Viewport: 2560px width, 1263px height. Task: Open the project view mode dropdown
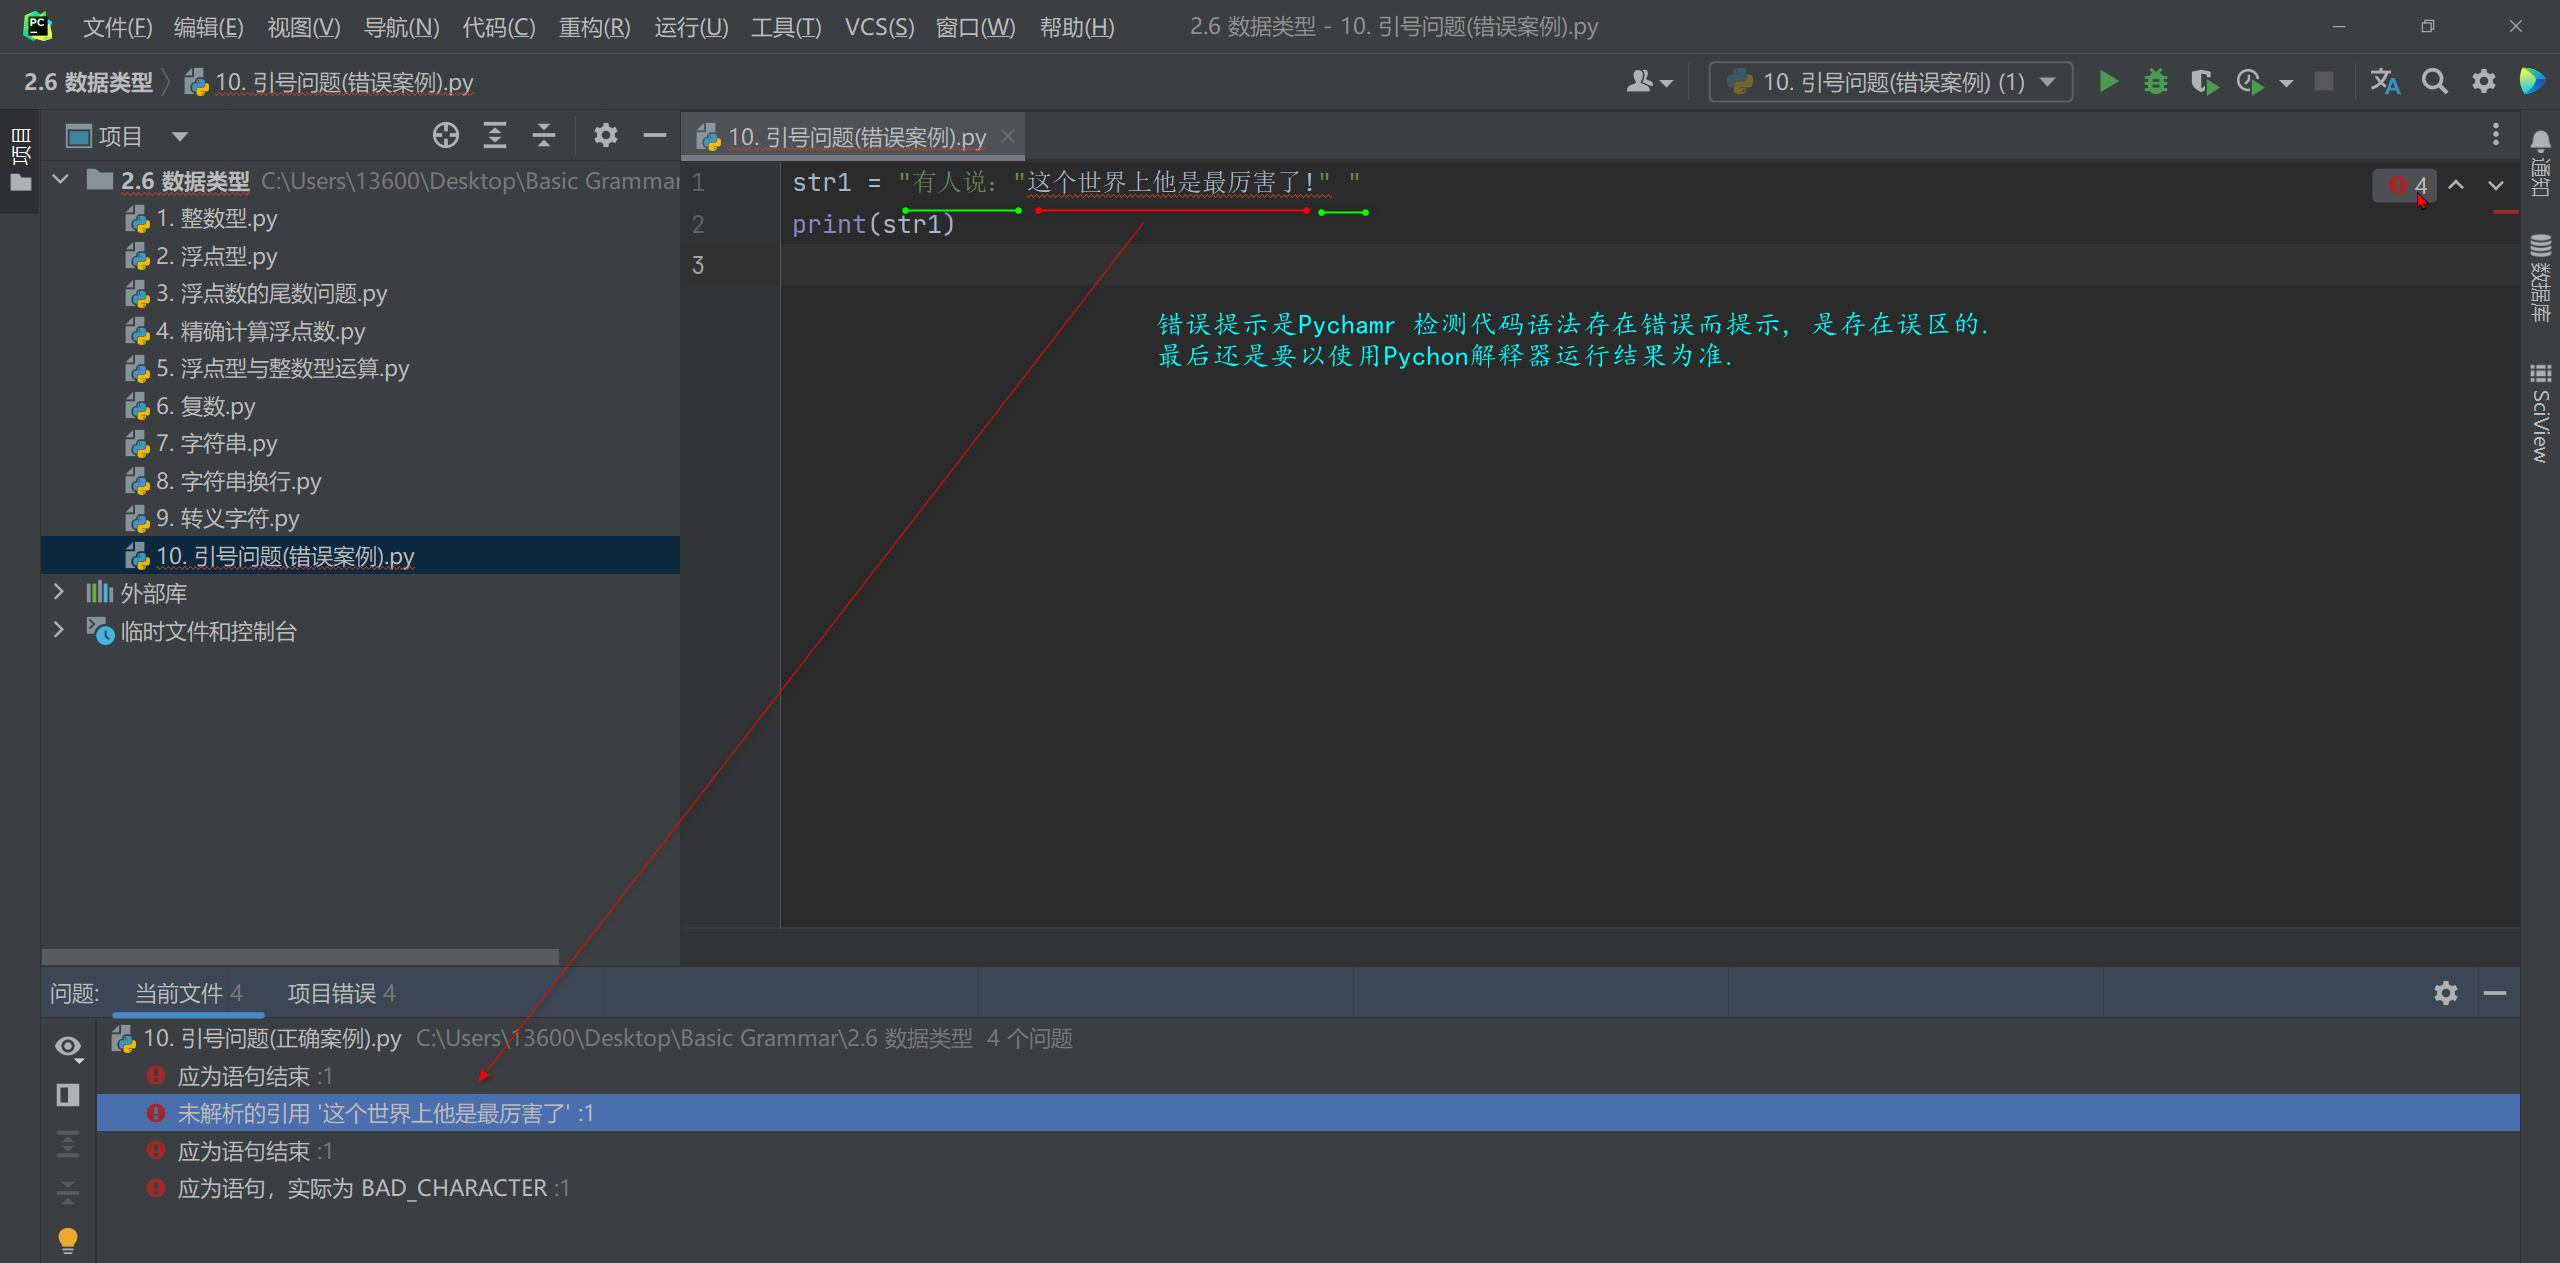[x=180, y=136]
